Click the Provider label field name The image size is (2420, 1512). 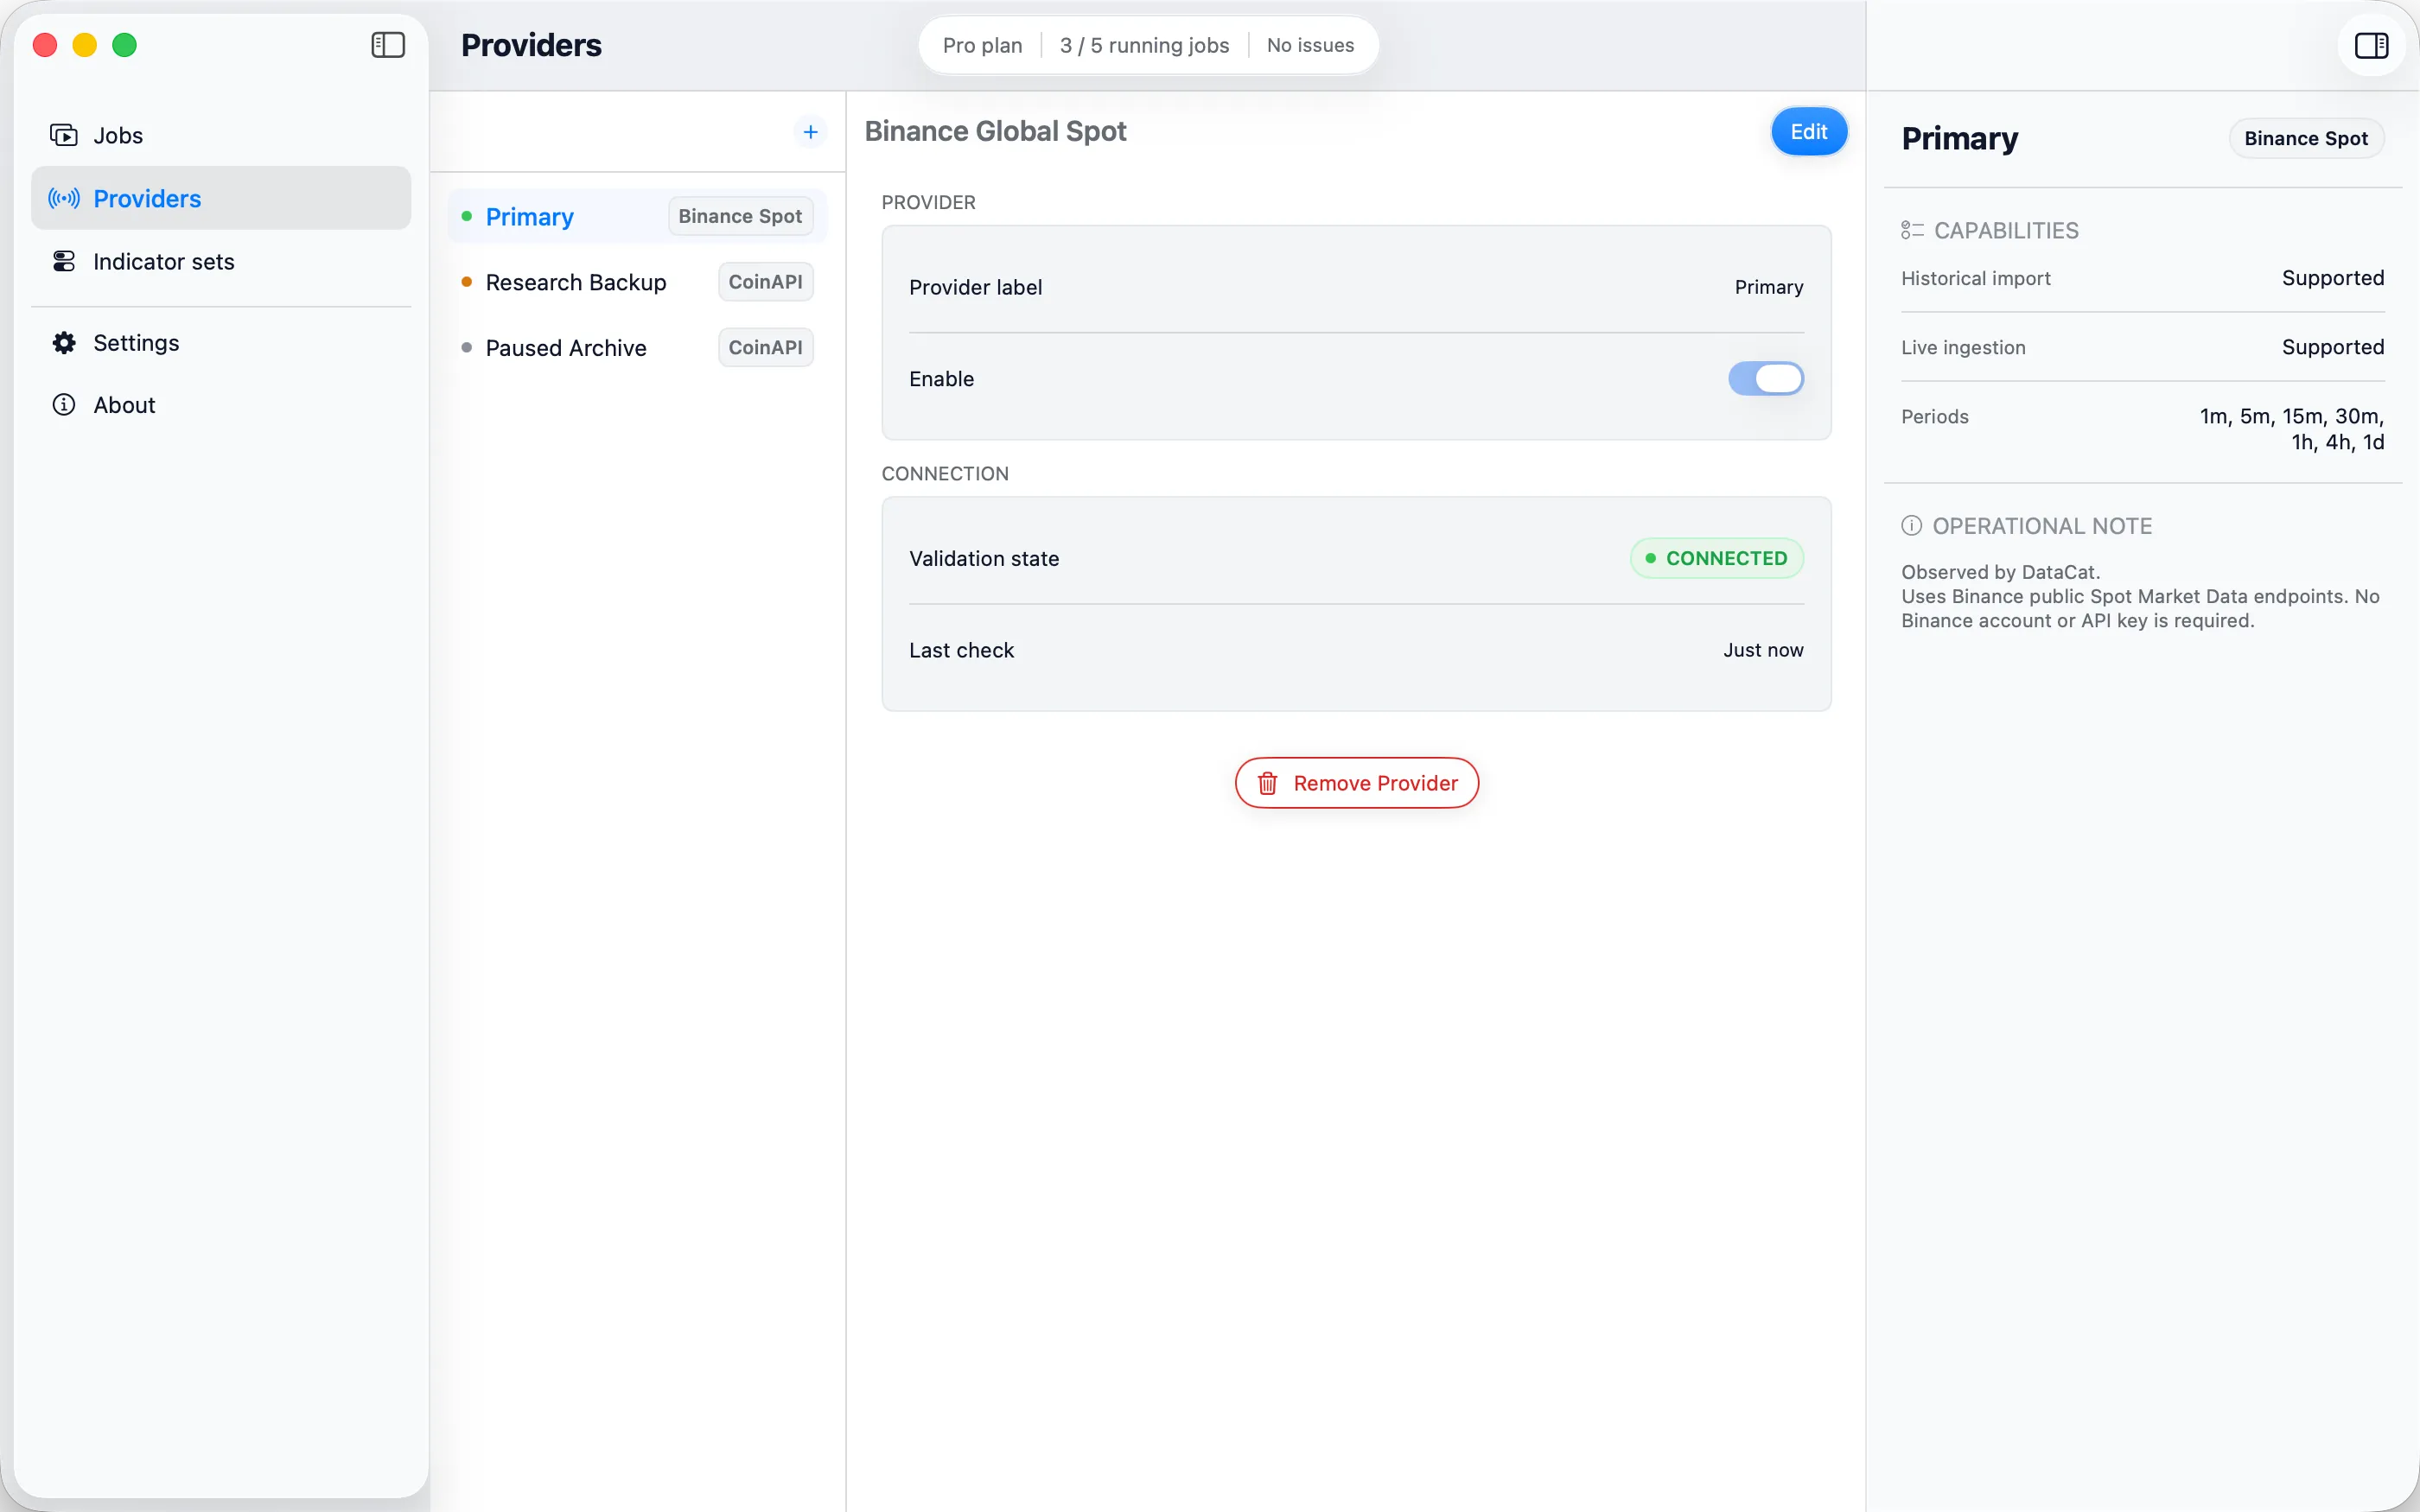point(975,287)
